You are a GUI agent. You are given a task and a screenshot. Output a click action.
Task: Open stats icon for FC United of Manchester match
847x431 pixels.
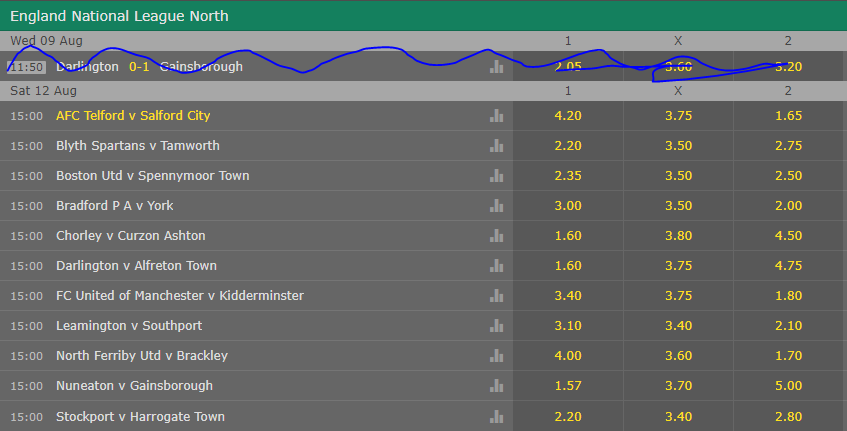[496, 295]
